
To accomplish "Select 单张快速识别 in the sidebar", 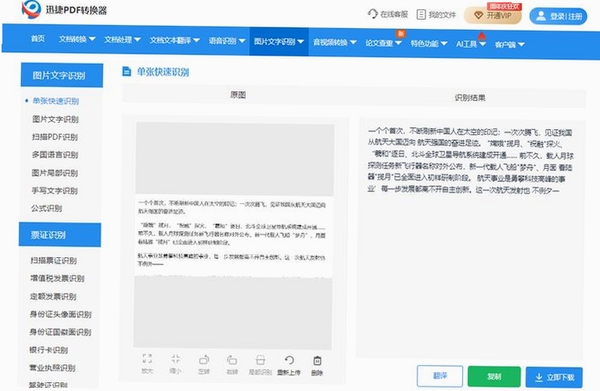I will point(55,101).
